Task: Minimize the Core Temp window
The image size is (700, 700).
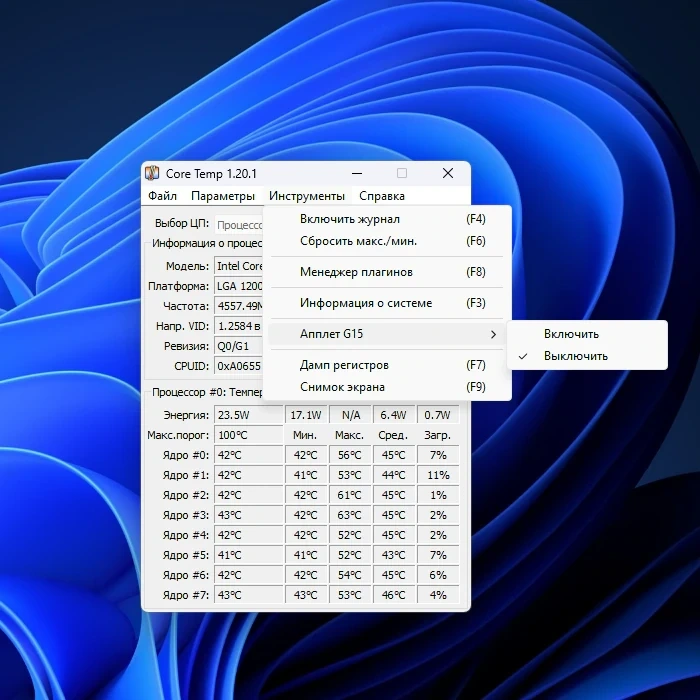Action: click(357, 173)
